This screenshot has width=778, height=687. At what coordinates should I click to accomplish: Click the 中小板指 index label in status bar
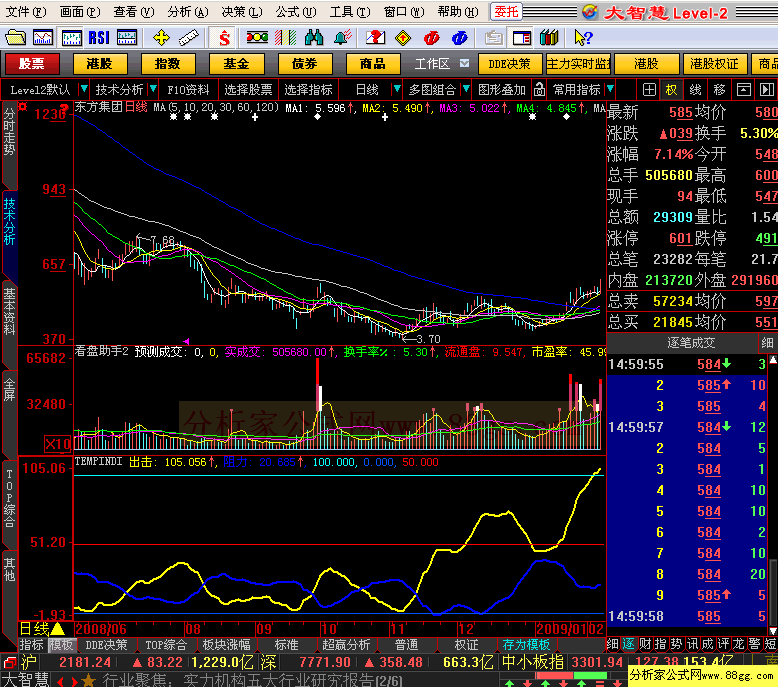pyautogui.click(x=532, y=662)
